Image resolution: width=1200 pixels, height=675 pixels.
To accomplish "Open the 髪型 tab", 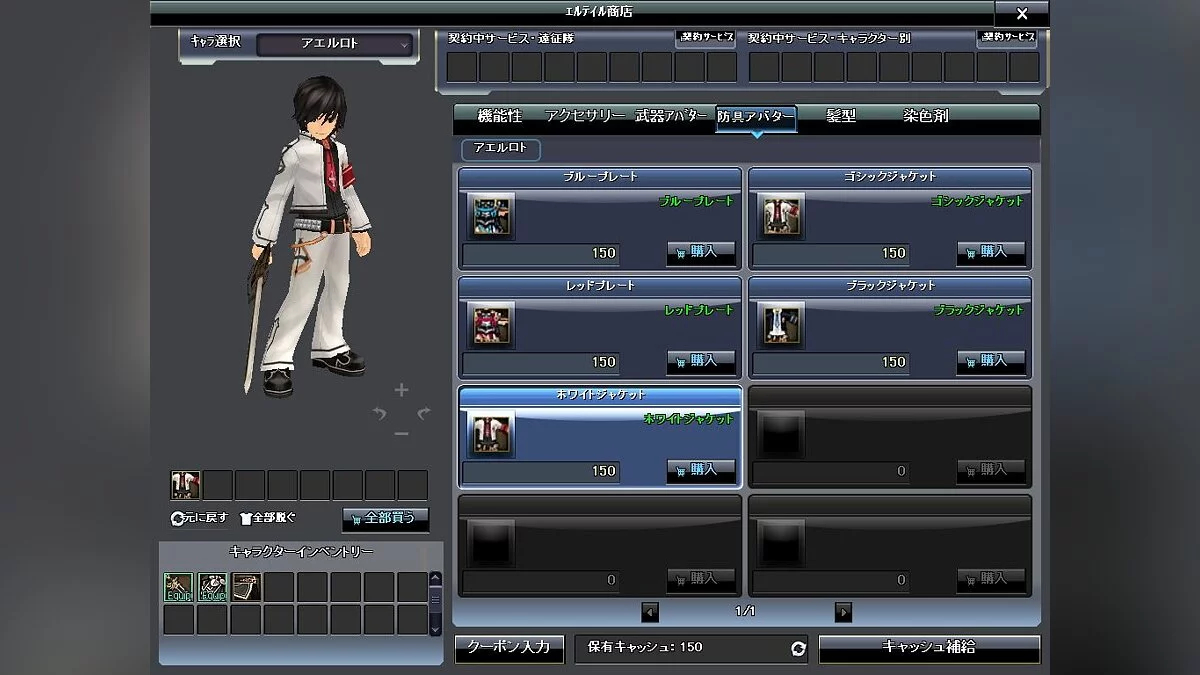I will 841,116.
